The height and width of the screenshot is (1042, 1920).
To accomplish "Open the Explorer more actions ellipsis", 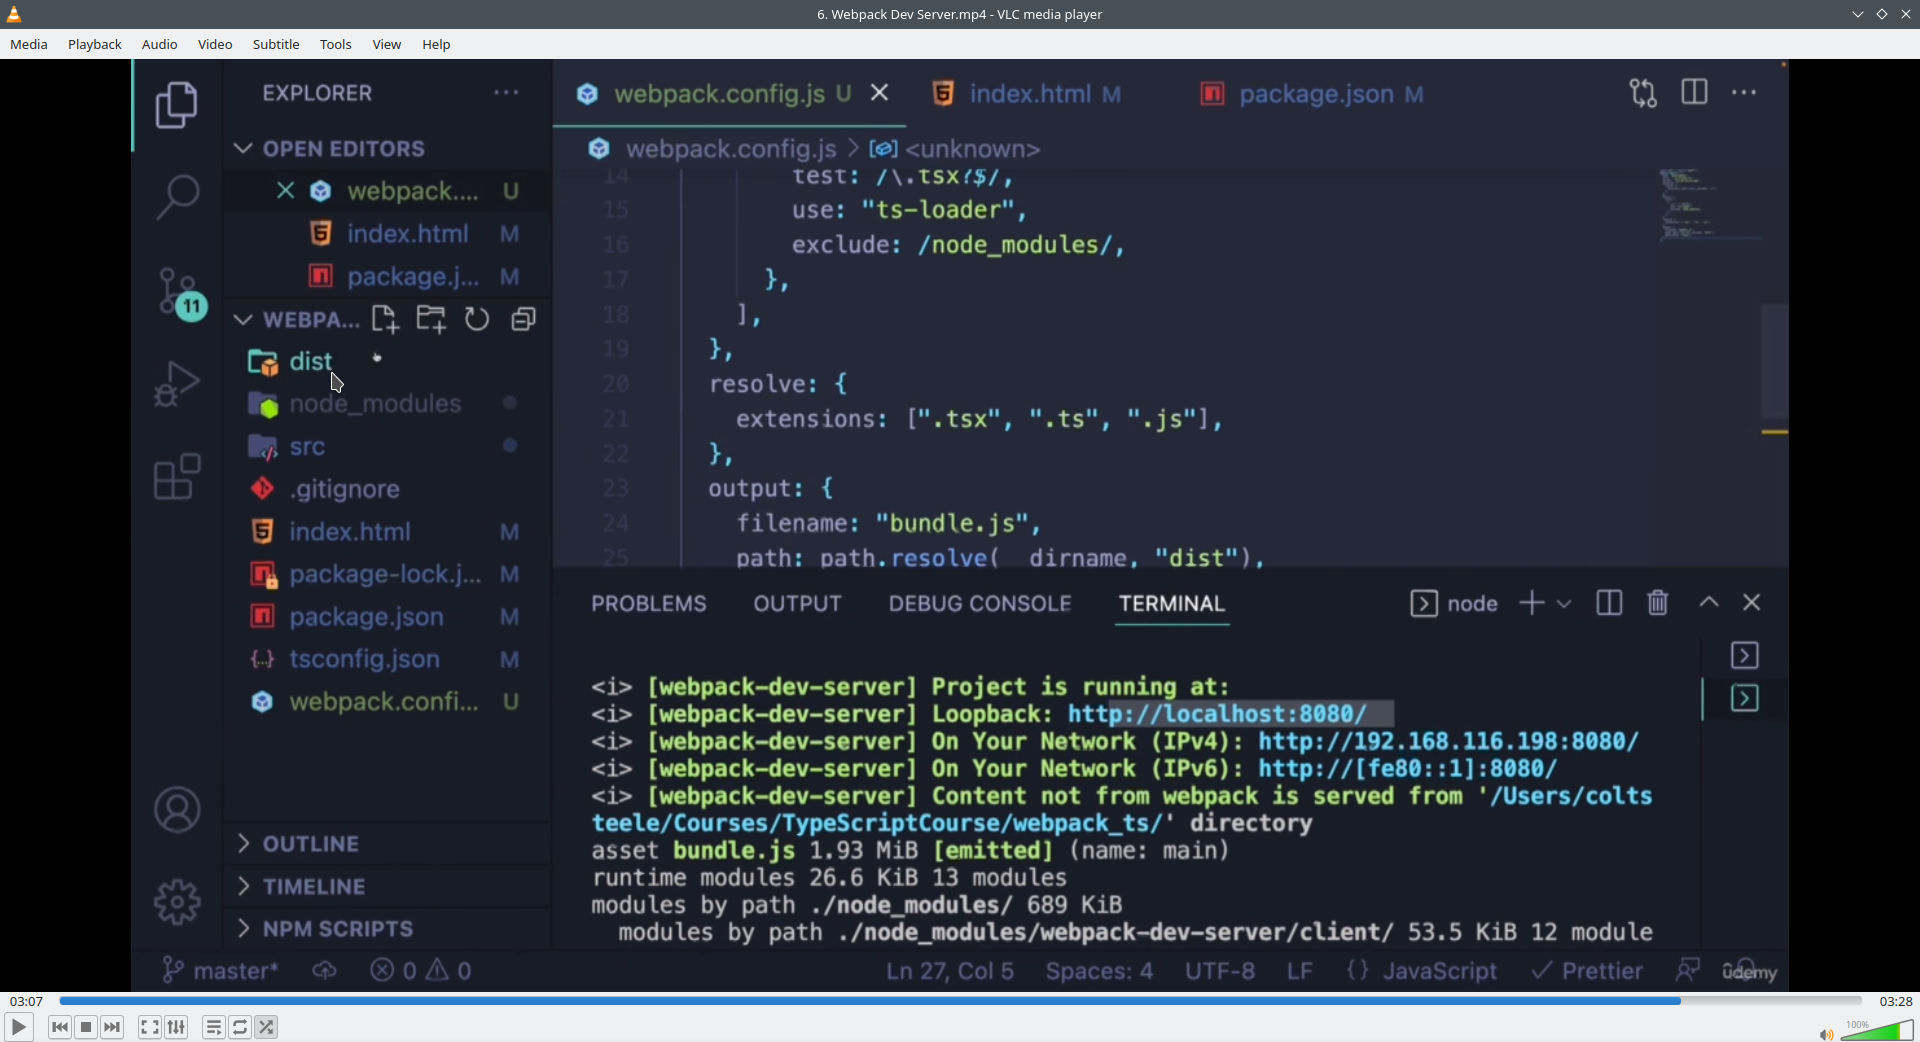I will [506, 93].
